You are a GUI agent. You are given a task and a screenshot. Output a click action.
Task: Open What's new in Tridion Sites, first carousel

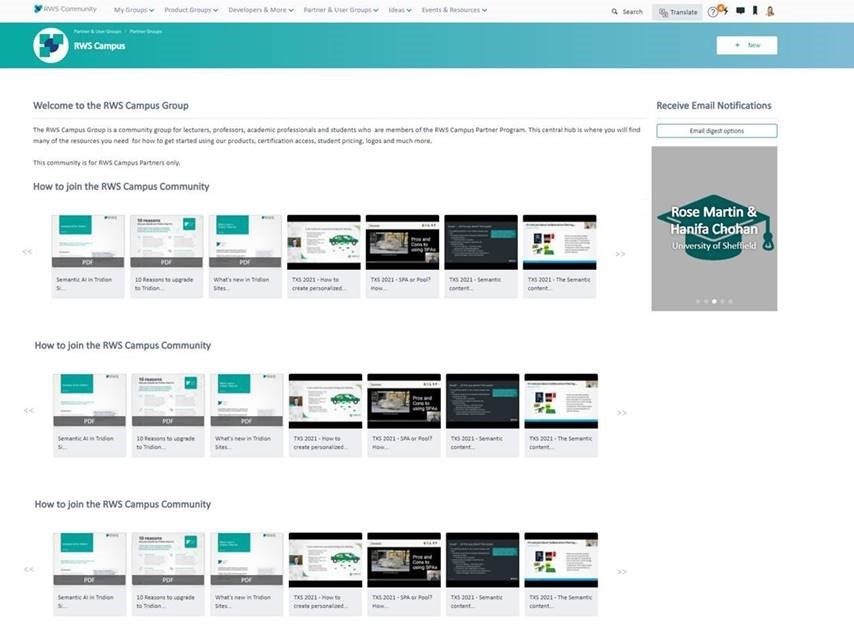[245, 256]
